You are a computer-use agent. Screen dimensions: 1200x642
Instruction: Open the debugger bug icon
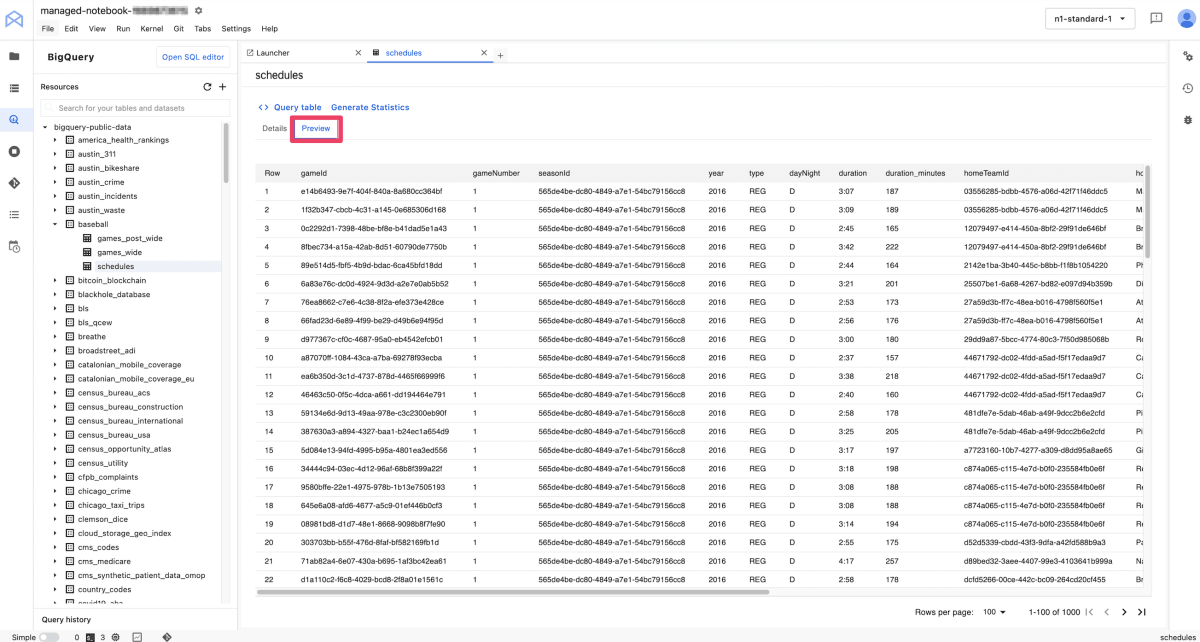tap(1187, 120)
